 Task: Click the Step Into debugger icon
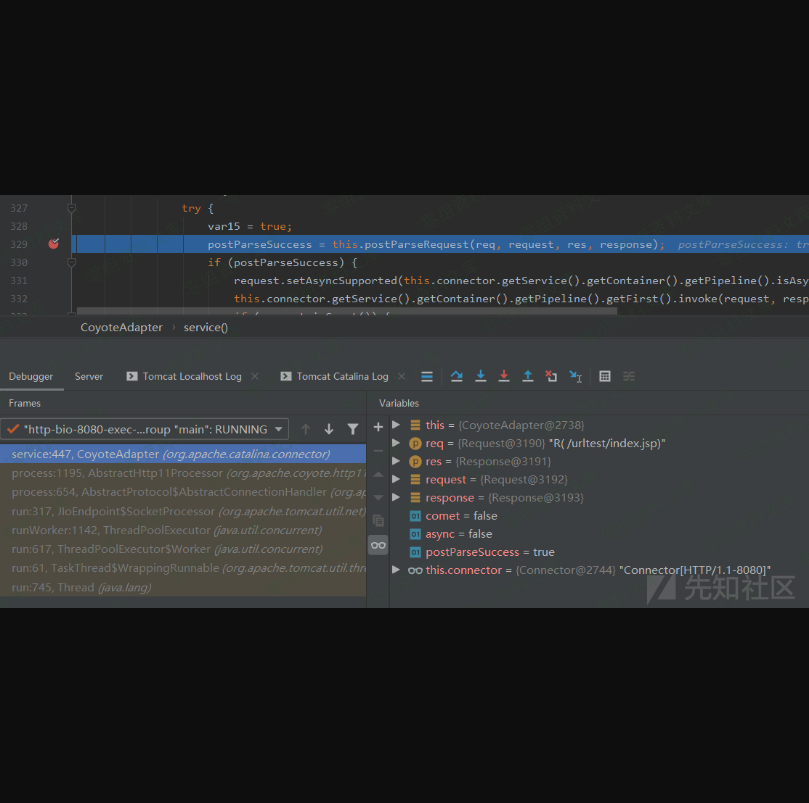[x=480, y=376]
